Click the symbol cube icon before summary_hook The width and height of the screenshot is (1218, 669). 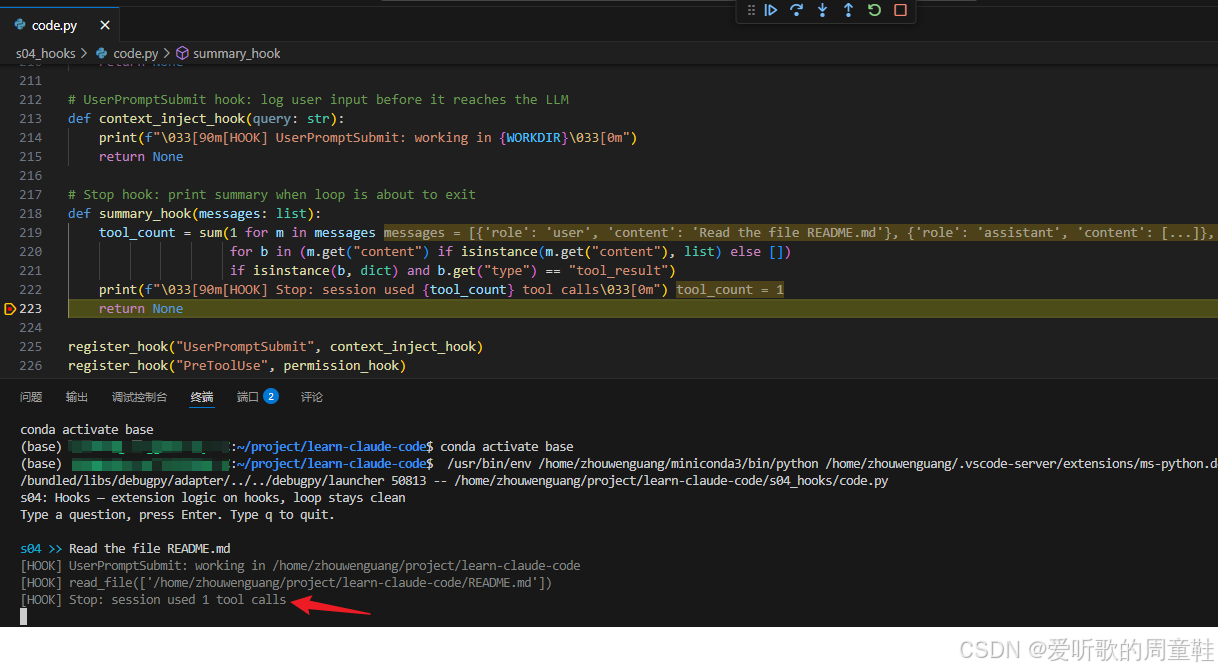tap(182, 53)
